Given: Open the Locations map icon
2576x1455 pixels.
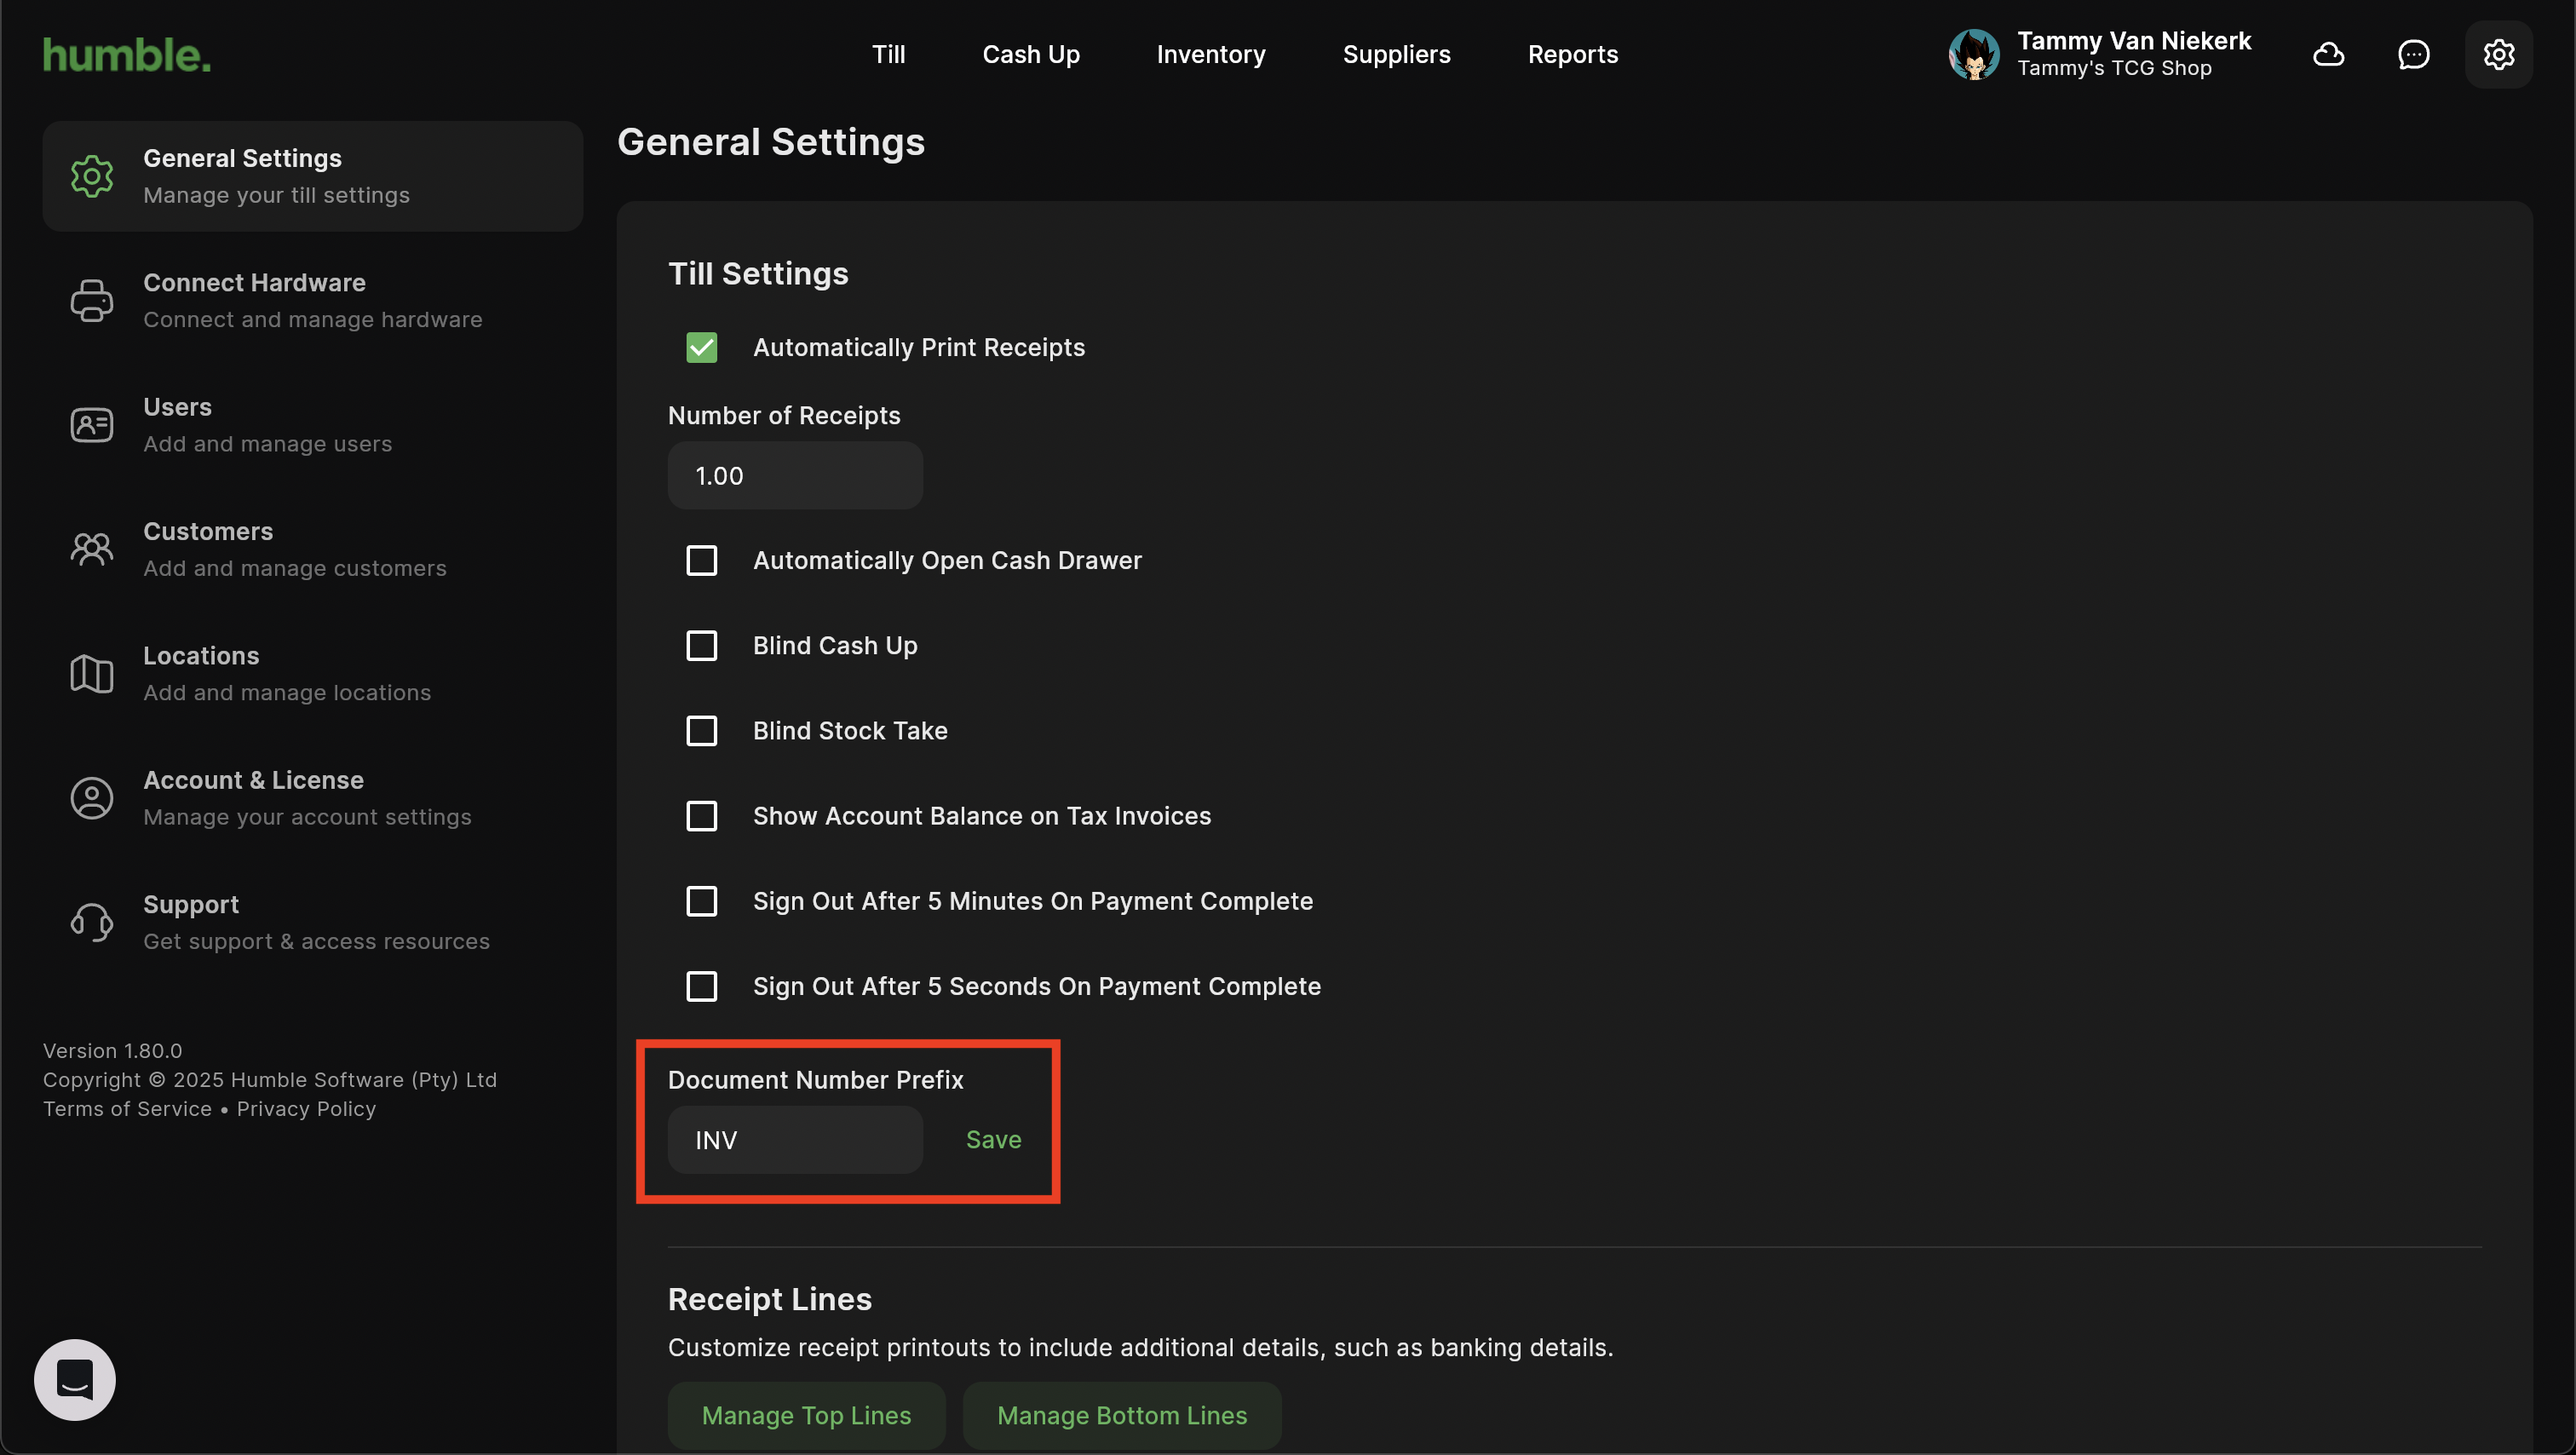Looking at the screenshot, I should pyautogui.click(x=91, y=673).
